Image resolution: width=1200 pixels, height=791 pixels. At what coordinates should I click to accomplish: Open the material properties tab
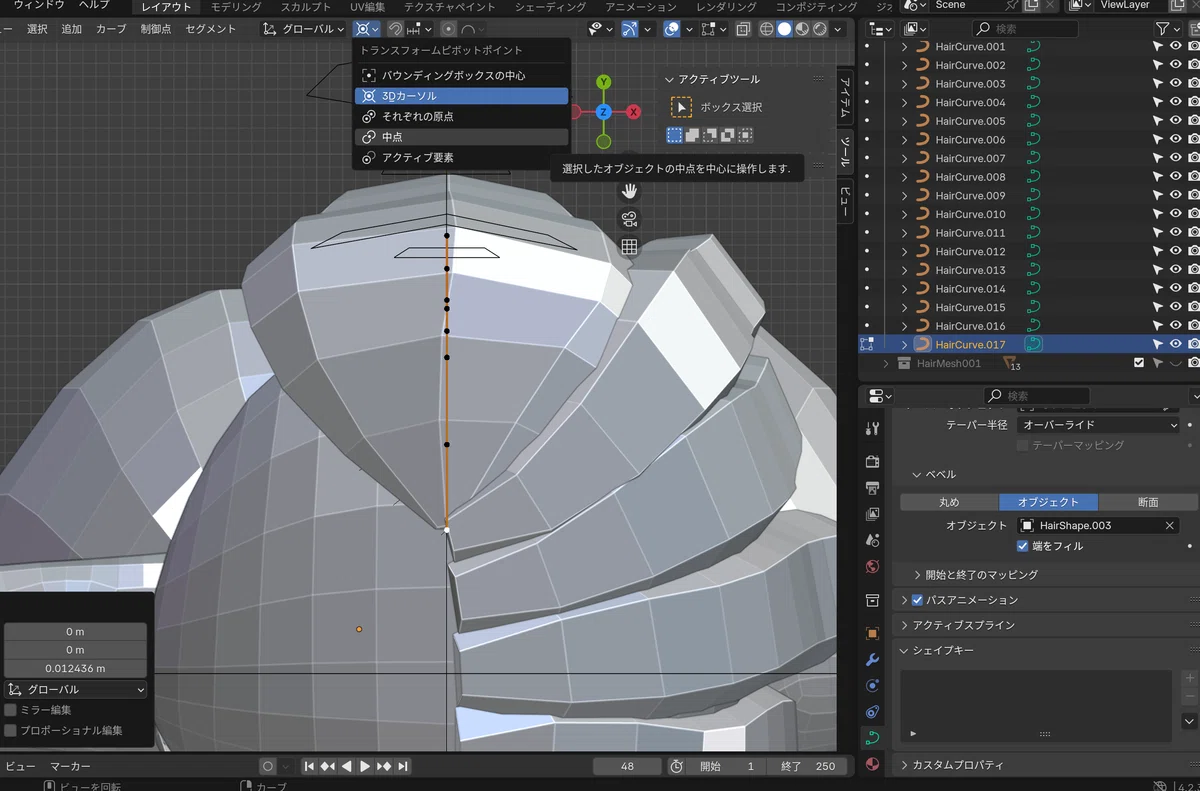(x=872, y=765)
